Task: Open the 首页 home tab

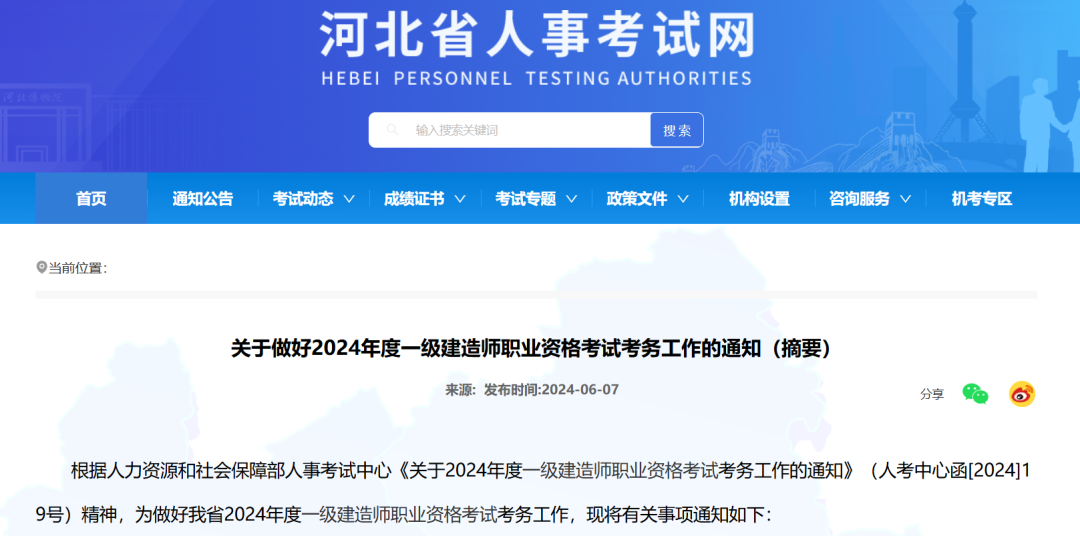Action: (x=91, y=198)
